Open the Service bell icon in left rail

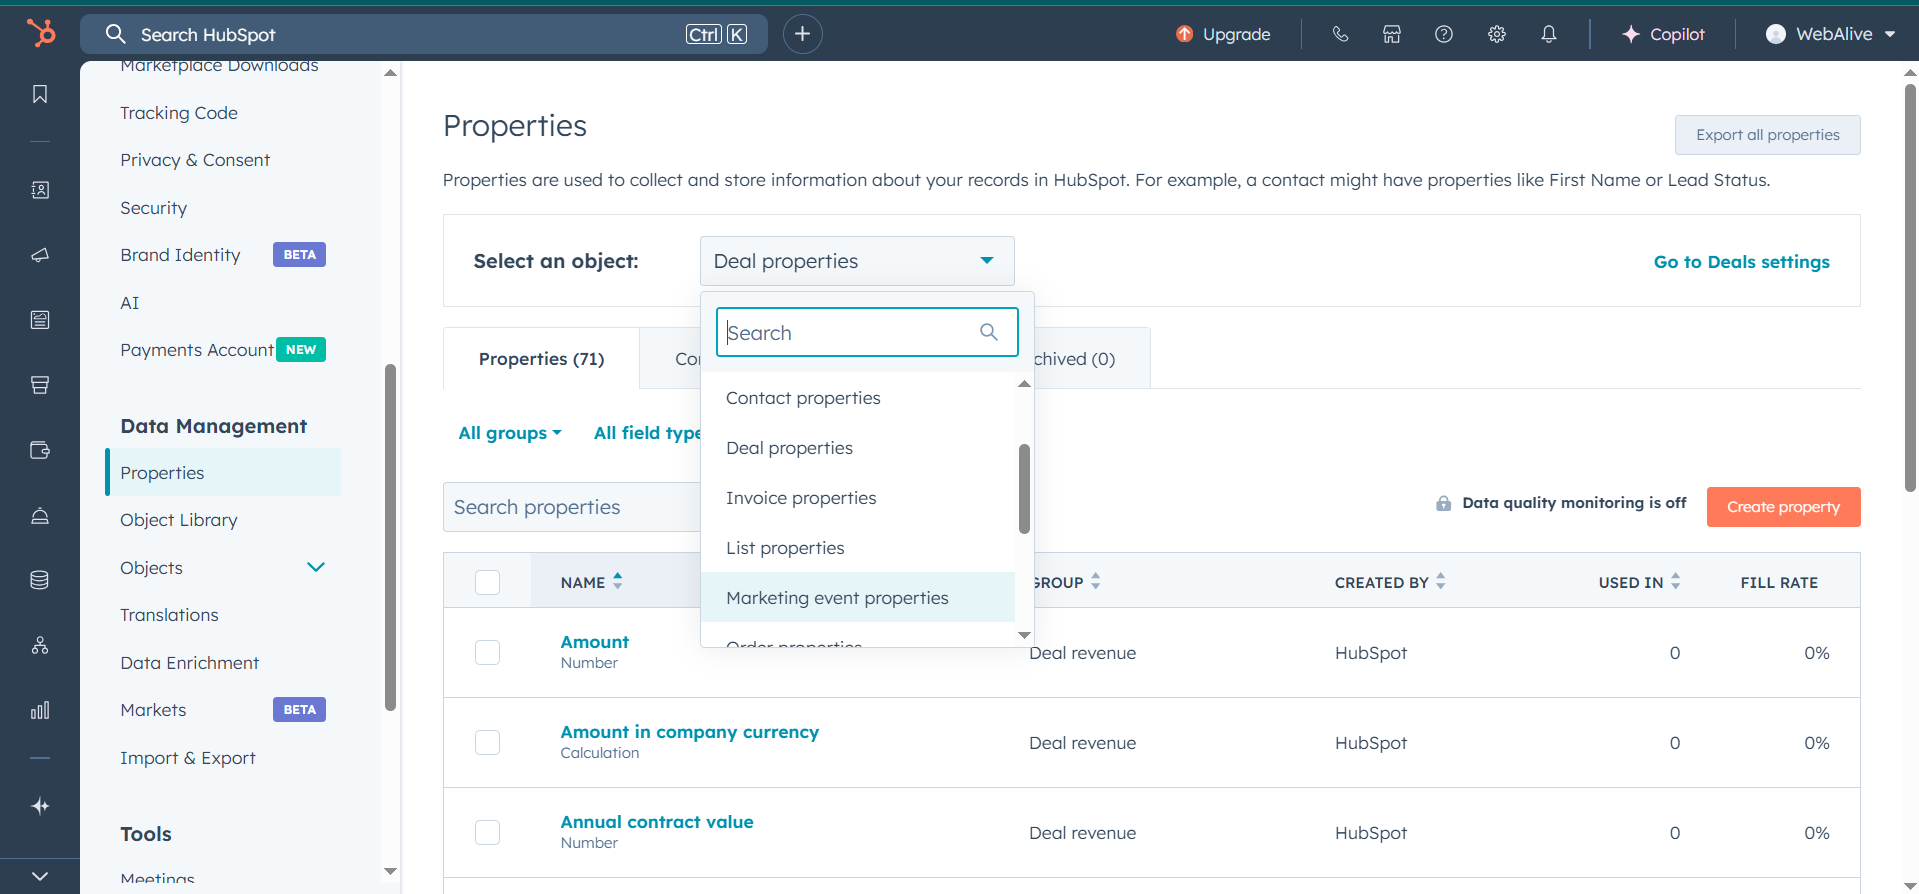pos(40,516)
